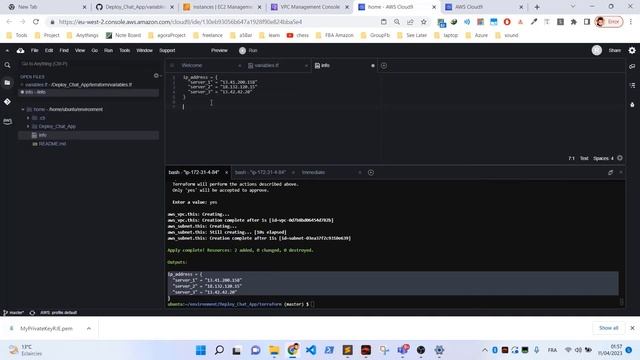Click the editor status bar settings gear
640x360 pixels.
[x=620, y=158]
